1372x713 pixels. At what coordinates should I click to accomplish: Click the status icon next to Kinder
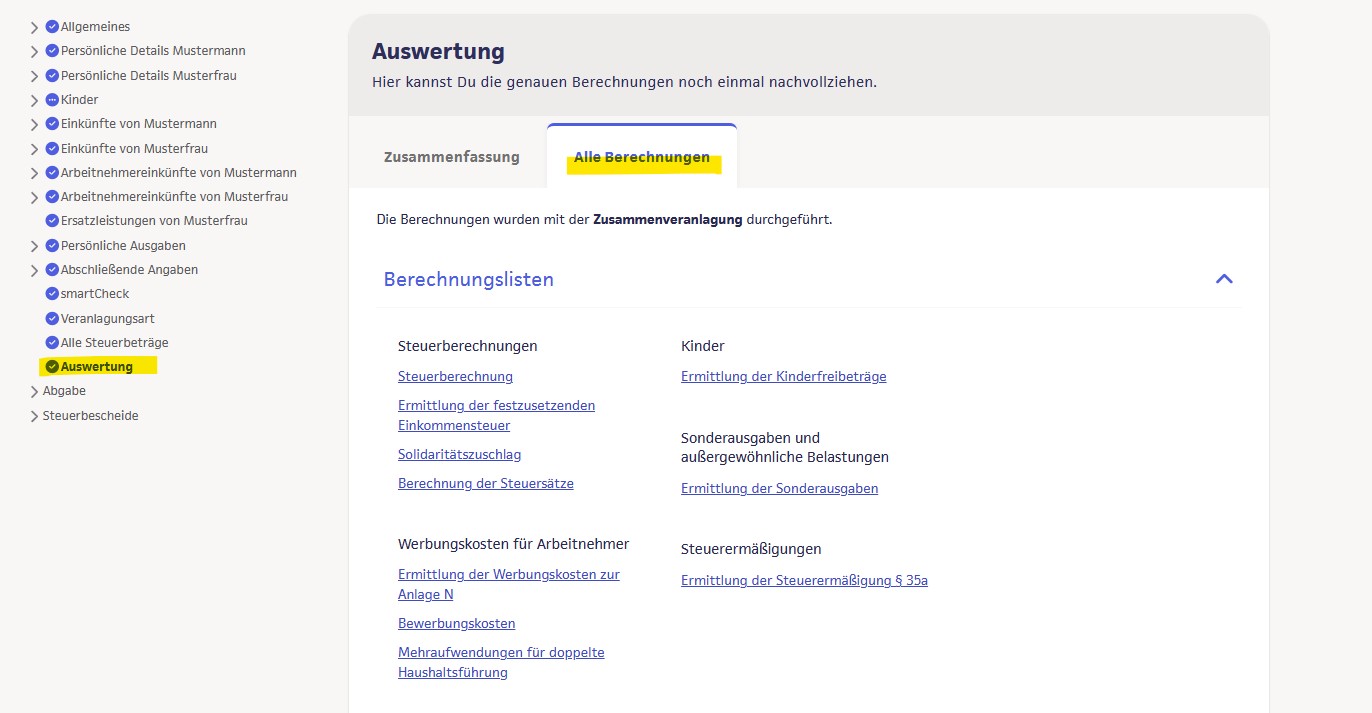pyautogui.click(x=52, y=100)
